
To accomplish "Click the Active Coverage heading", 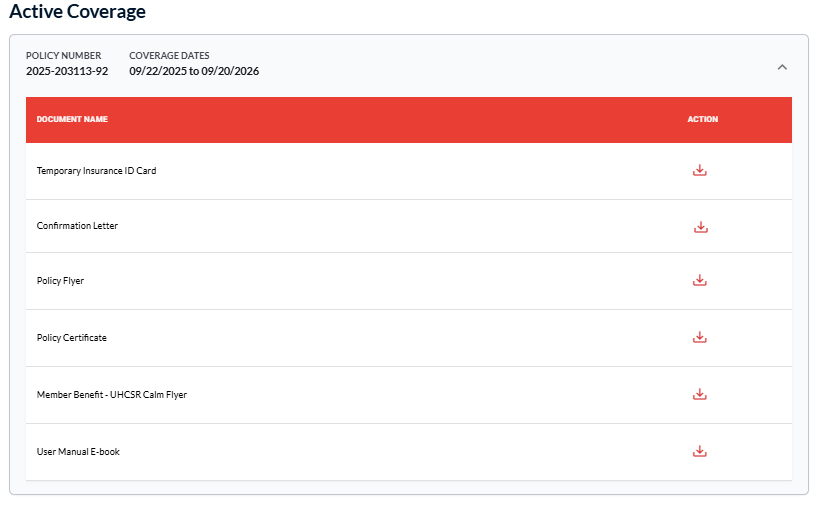I will tap(78, 11).
